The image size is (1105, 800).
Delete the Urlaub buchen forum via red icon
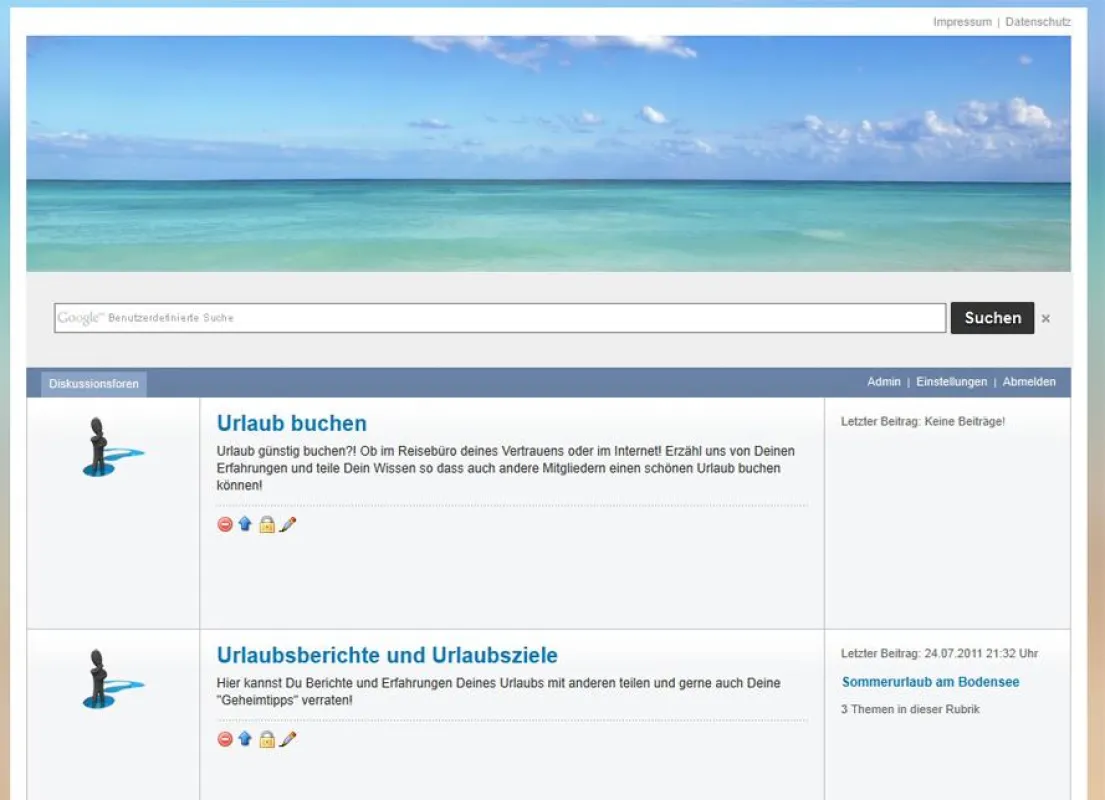coord(225,524)
